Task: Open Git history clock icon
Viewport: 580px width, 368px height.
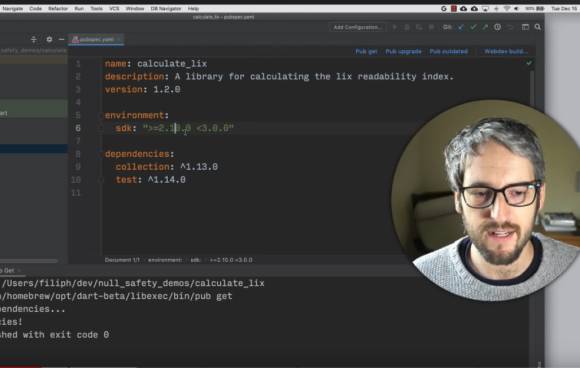Action: coord(498,27)
